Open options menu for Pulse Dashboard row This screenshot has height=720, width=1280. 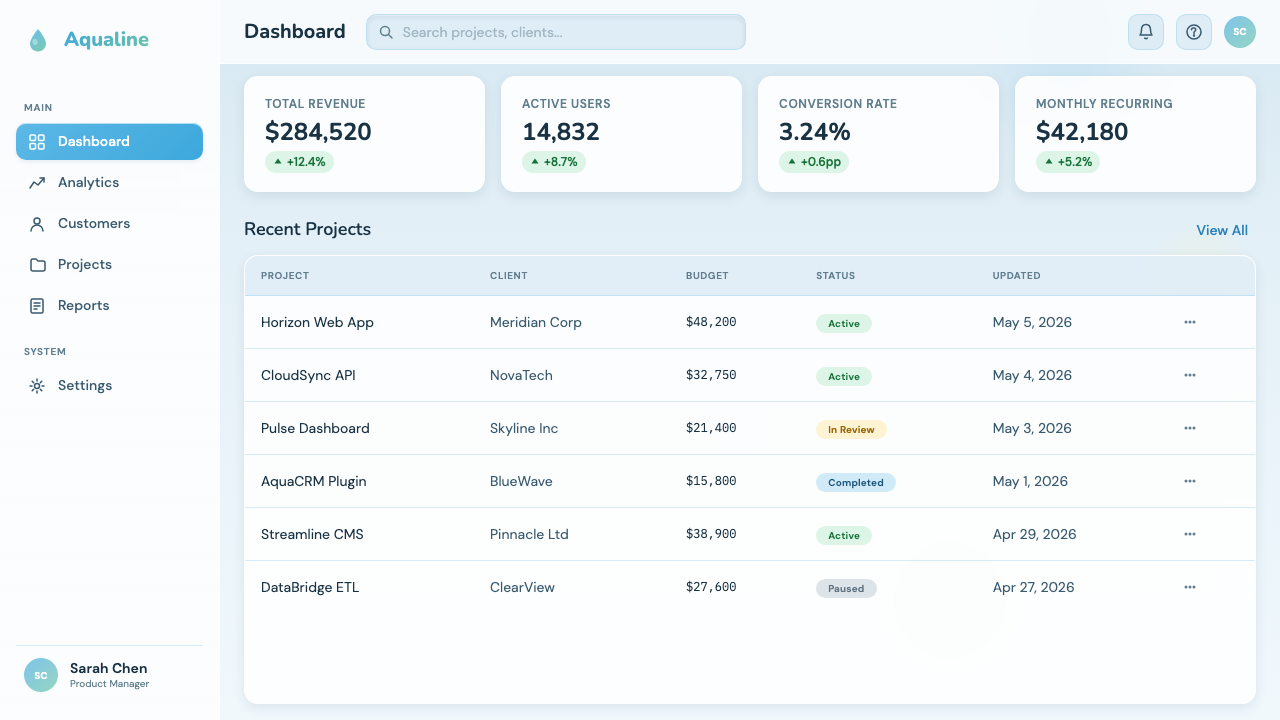[1190, 428]
